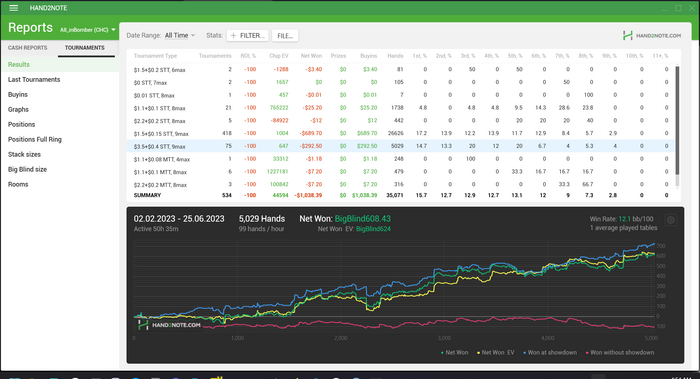Select Positions Full Ring report
Viewport: 700px width, 379px height.
pyautogui.click(x=35, y=139)
